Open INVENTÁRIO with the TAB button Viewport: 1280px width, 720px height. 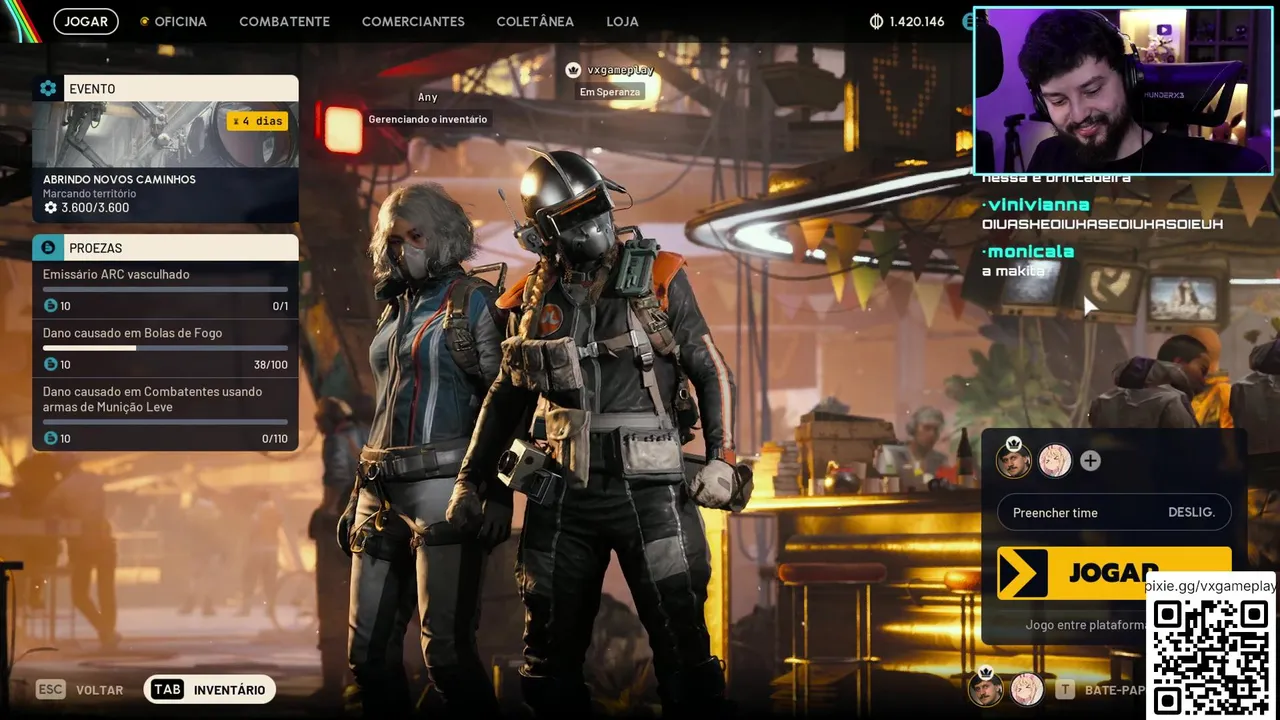(x=210, y=690)
